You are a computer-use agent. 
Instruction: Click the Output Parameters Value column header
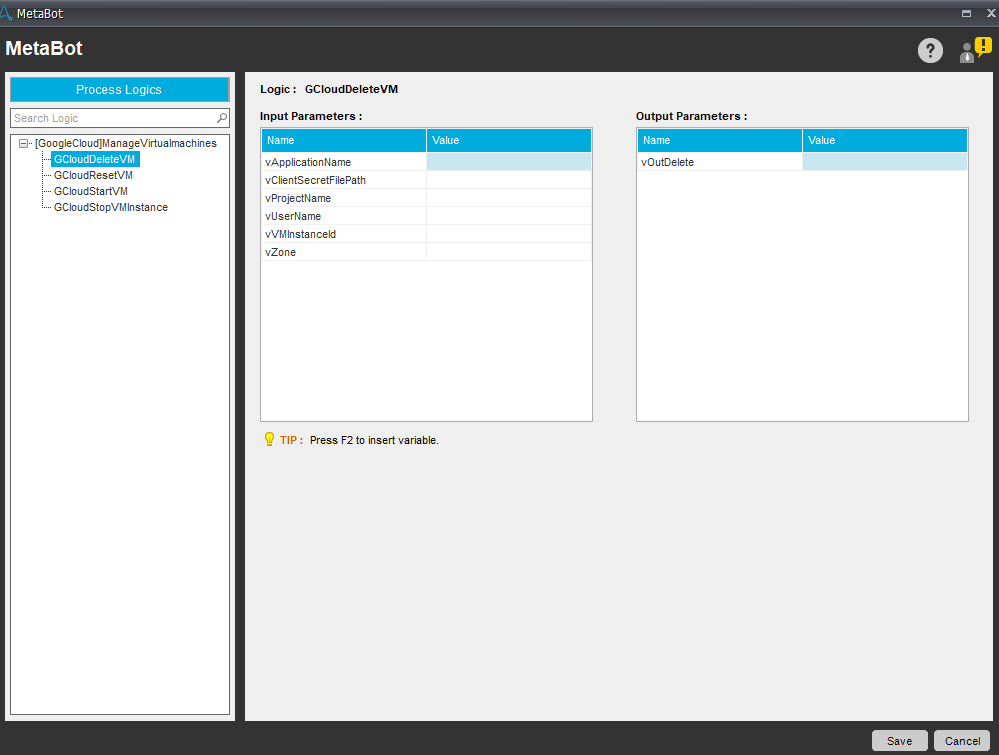tap(884, 140)
